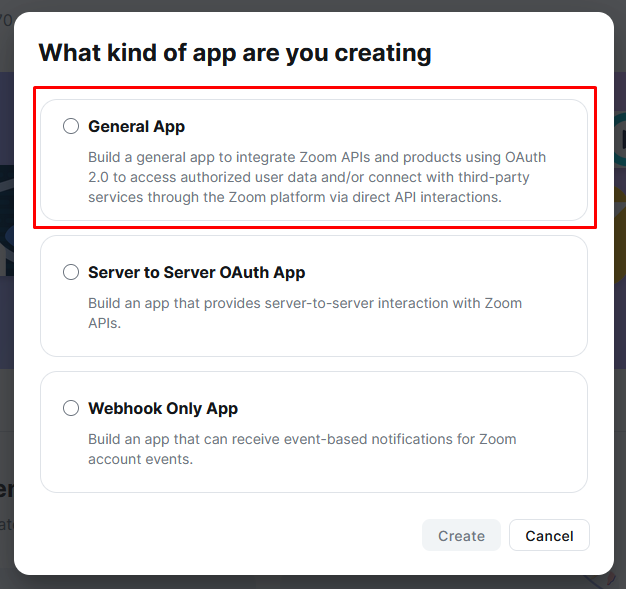Select the General App radio button
The height and width of the screenshot is (589, 626).
pos(71,126)
